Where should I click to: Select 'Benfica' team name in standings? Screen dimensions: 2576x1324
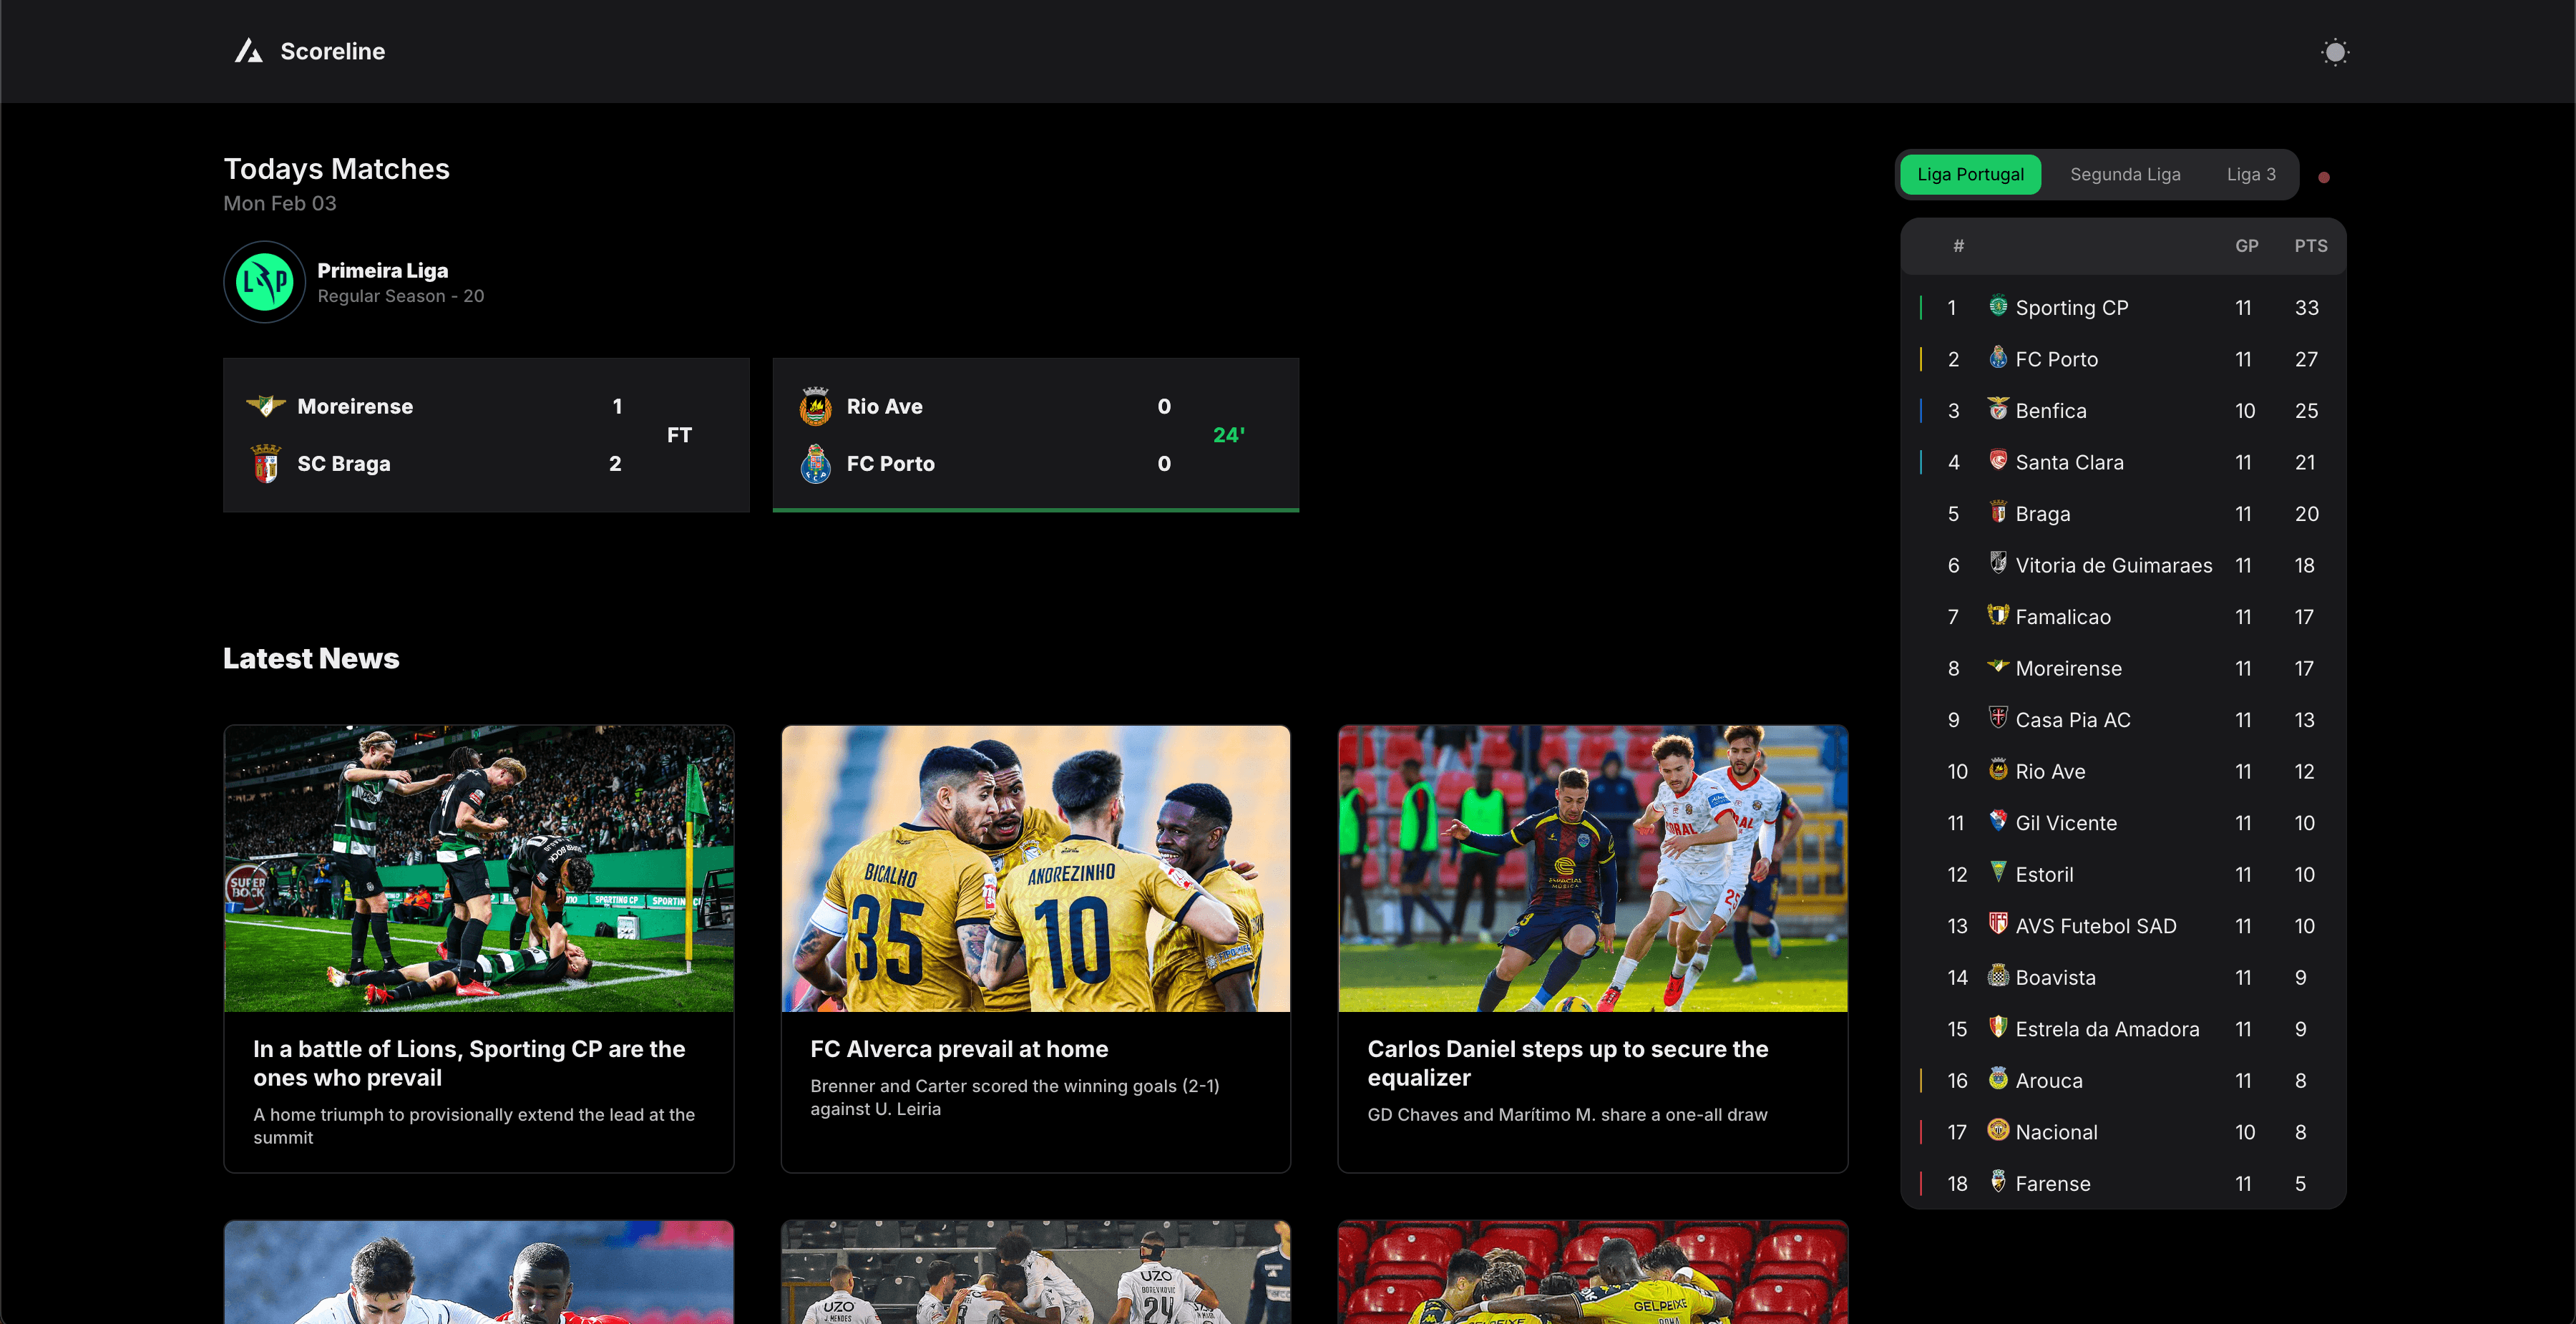pyautogui.click(x=2050, y=411)
